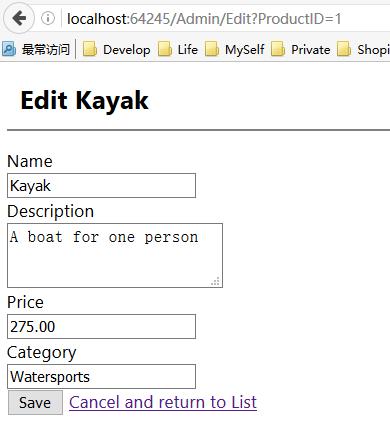Image resolution: width=390 pixels, height=439 pixels.
Task: Open the most visited bookmarks icon
Action: tap(8, 49)
